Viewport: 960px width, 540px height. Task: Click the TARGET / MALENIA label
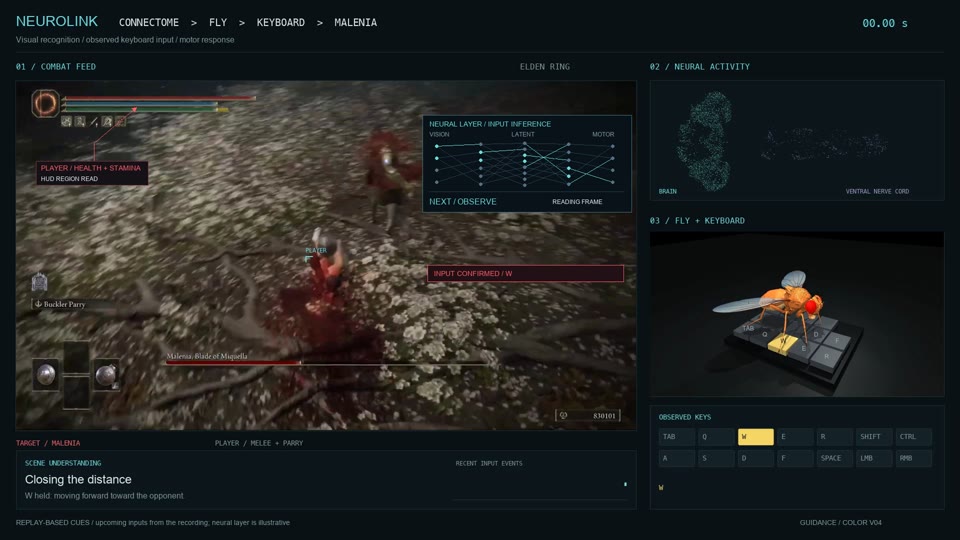click(48, 443)
